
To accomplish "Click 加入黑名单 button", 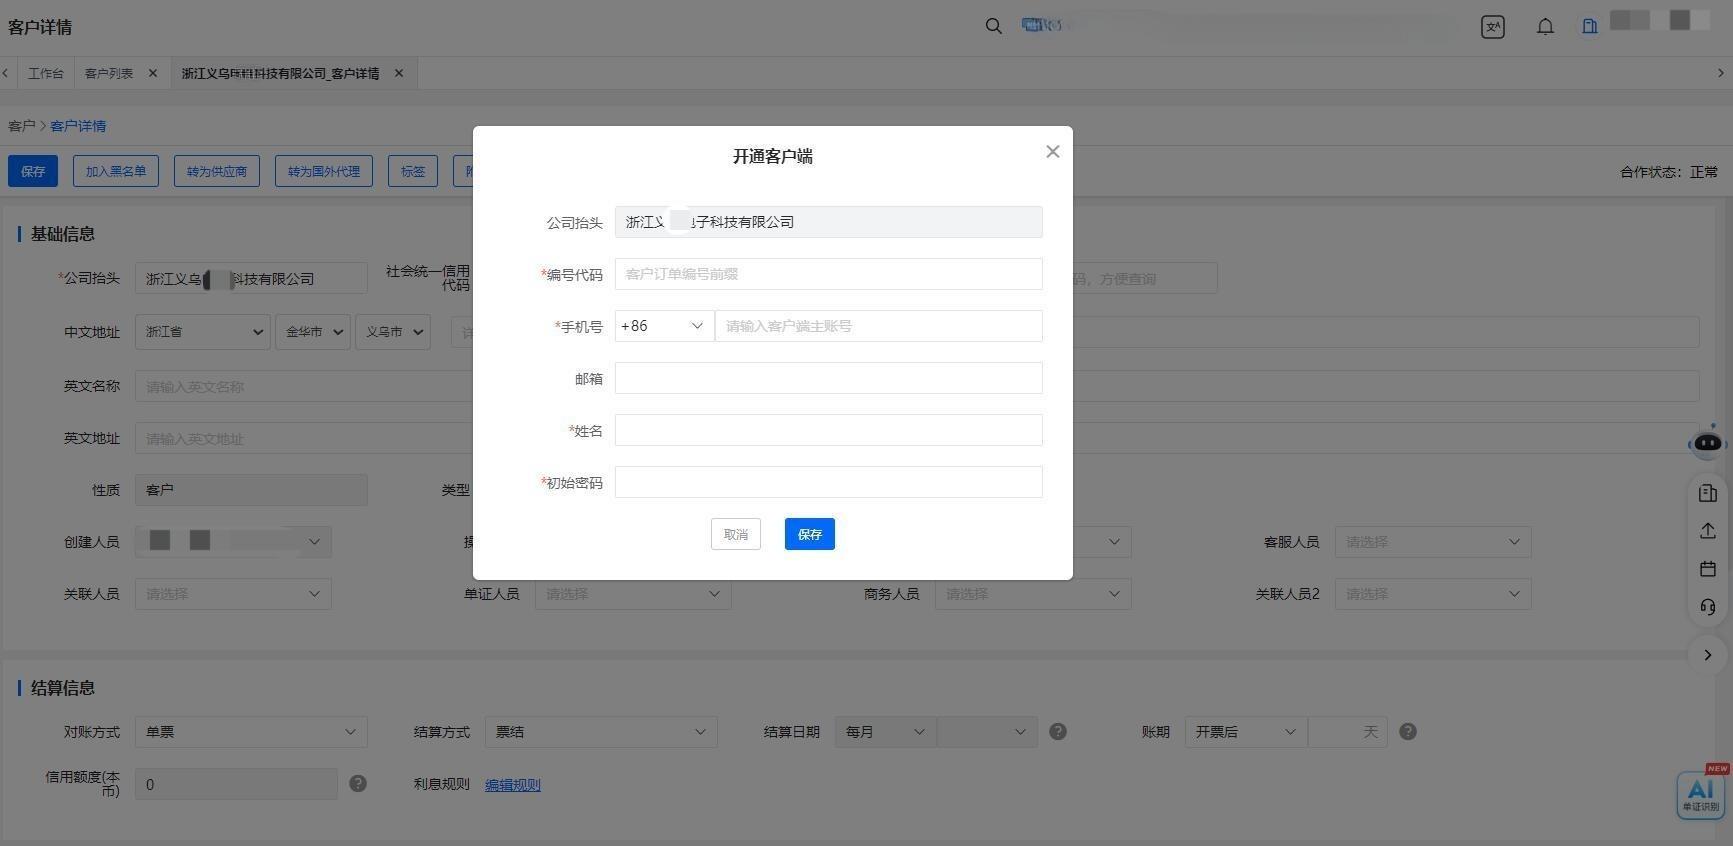I will (116, 171).
